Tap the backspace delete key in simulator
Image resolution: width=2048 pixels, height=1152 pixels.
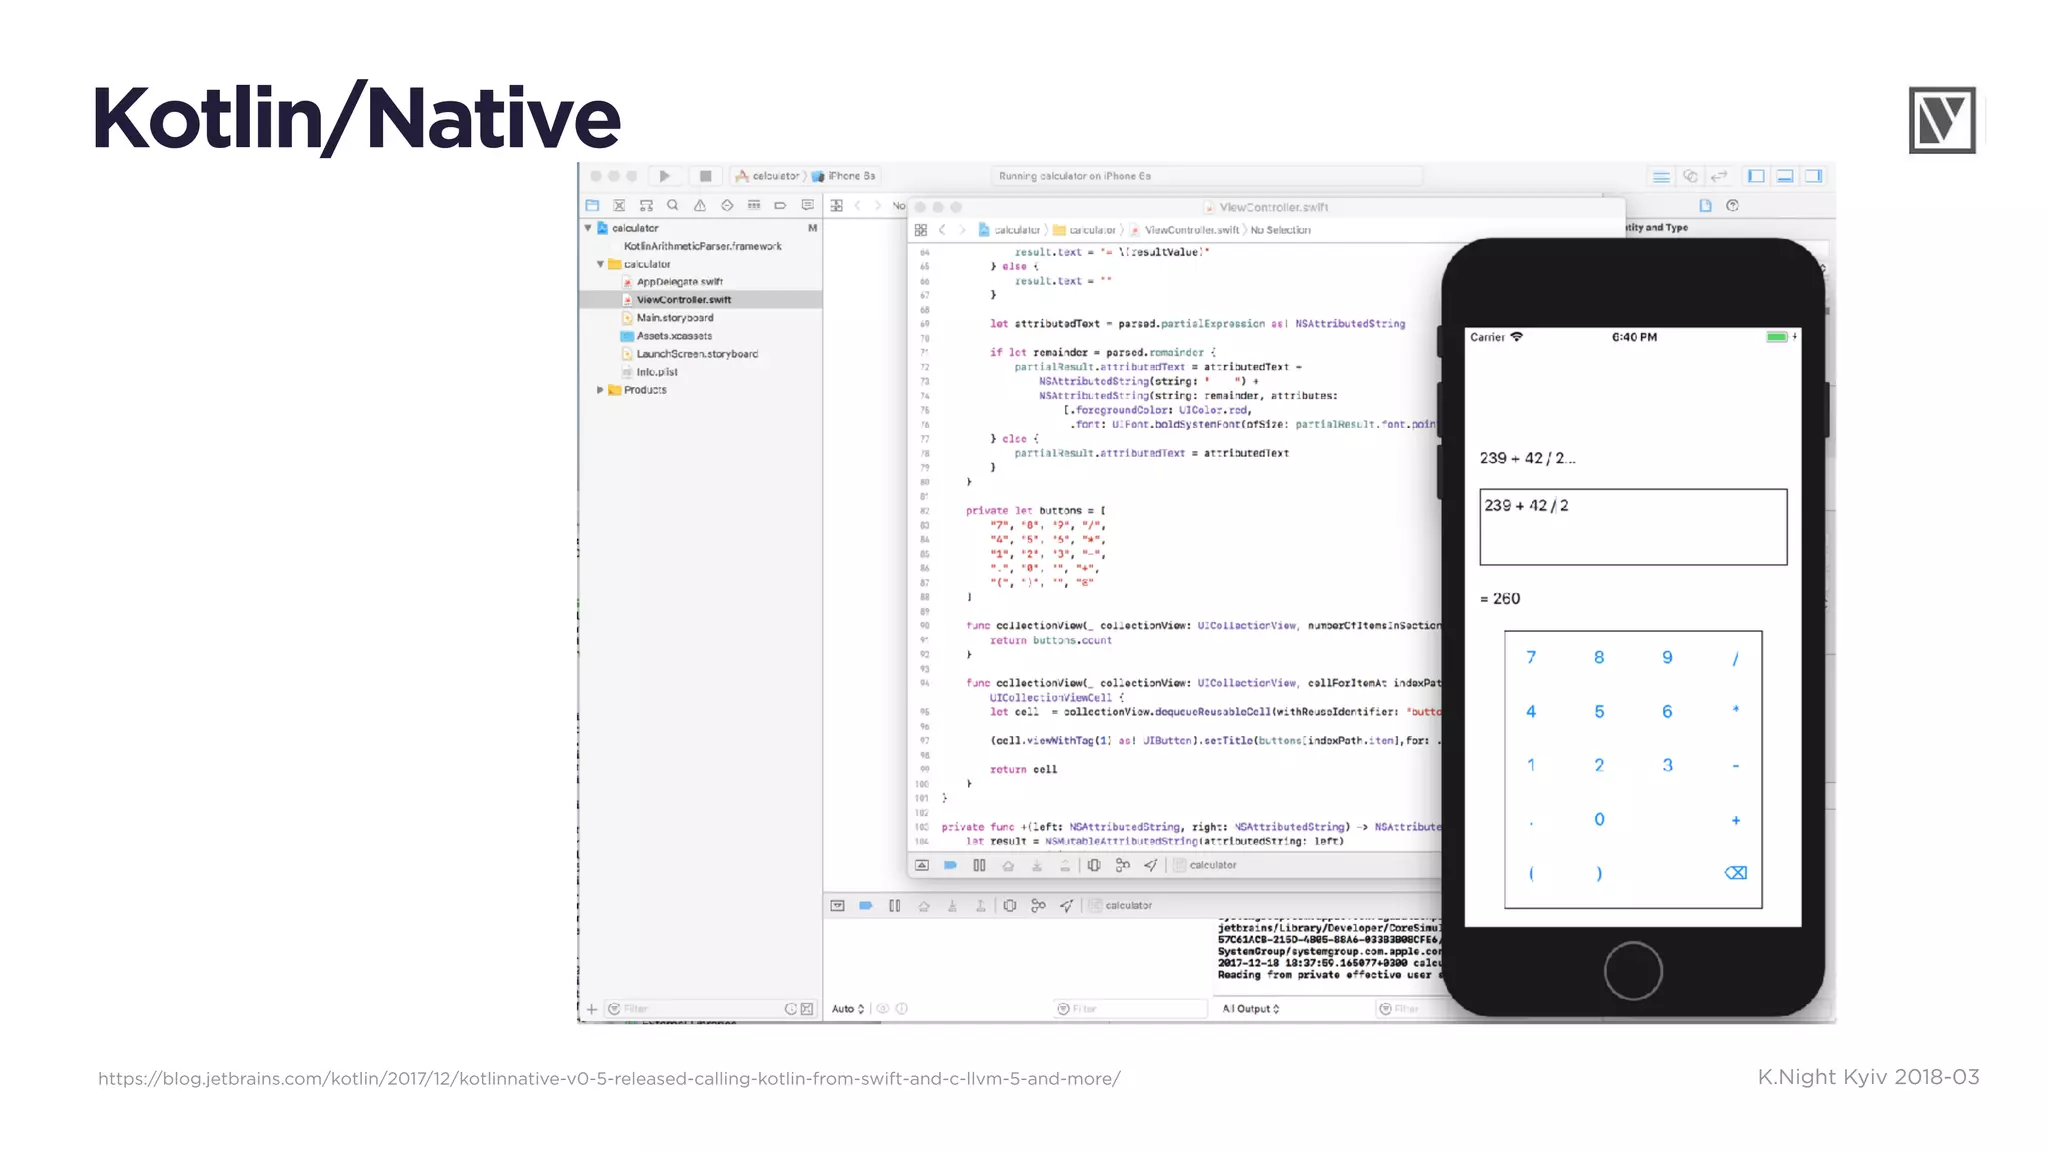tap(1735, 873)
